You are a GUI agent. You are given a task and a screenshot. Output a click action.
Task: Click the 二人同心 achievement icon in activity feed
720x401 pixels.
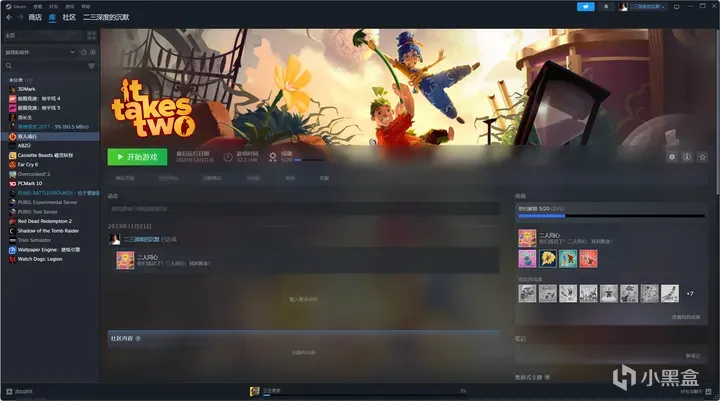click(125, 260)
